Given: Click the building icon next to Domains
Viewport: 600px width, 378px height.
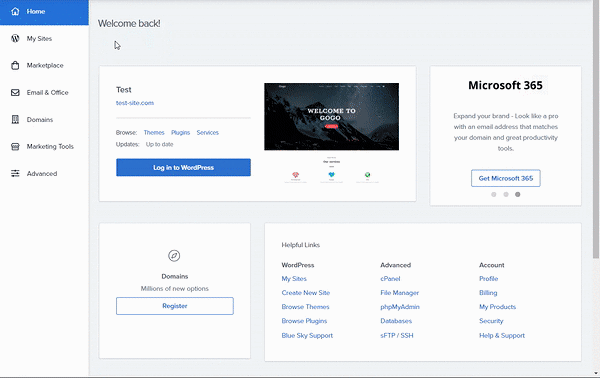Looking at the screenshot, I should 15,119.
